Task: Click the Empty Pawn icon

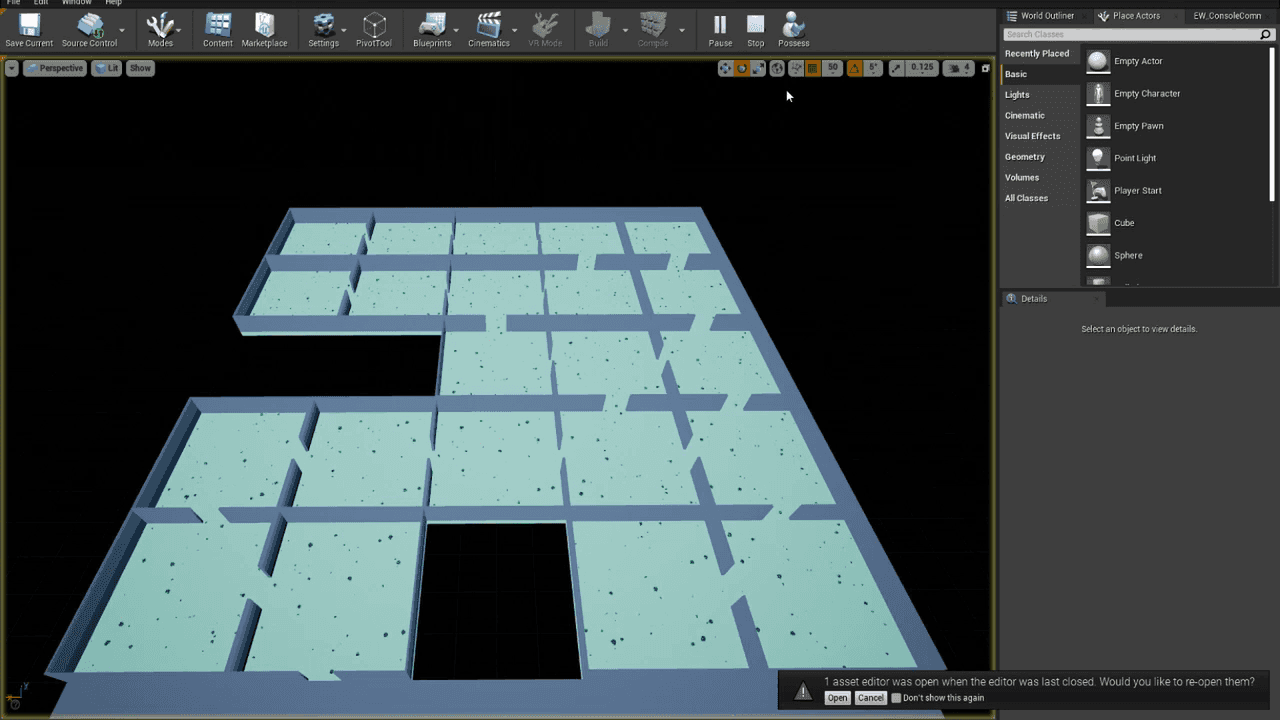Action: coord(1098,126)
